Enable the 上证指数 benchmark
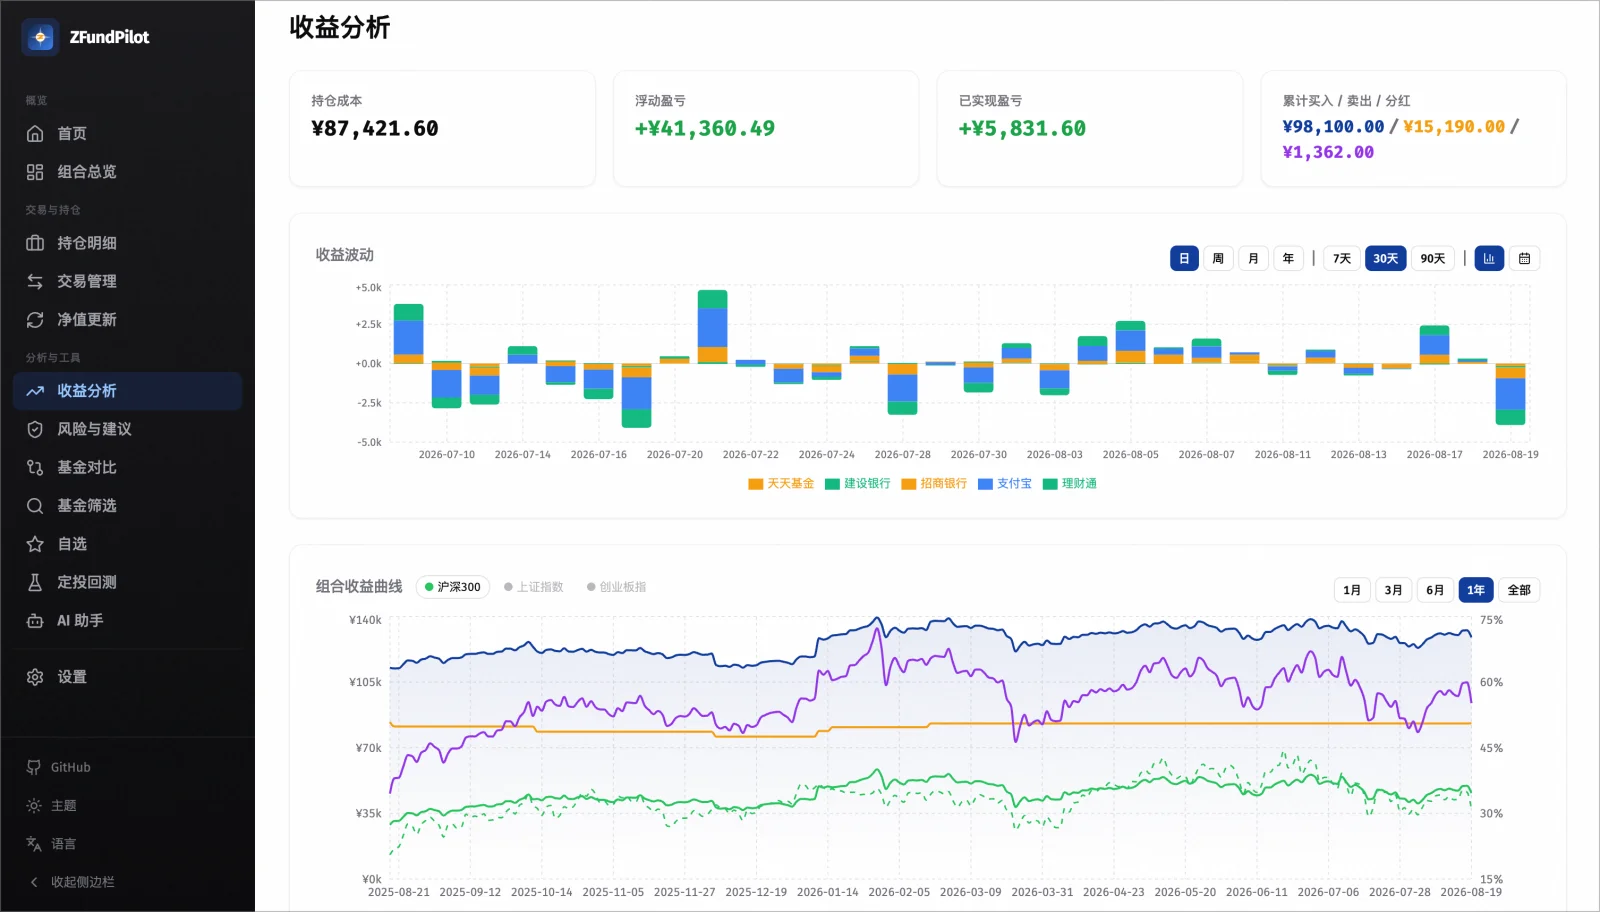Image resolution: width=1600 pixels, height=912 pixels. point(534,587)
